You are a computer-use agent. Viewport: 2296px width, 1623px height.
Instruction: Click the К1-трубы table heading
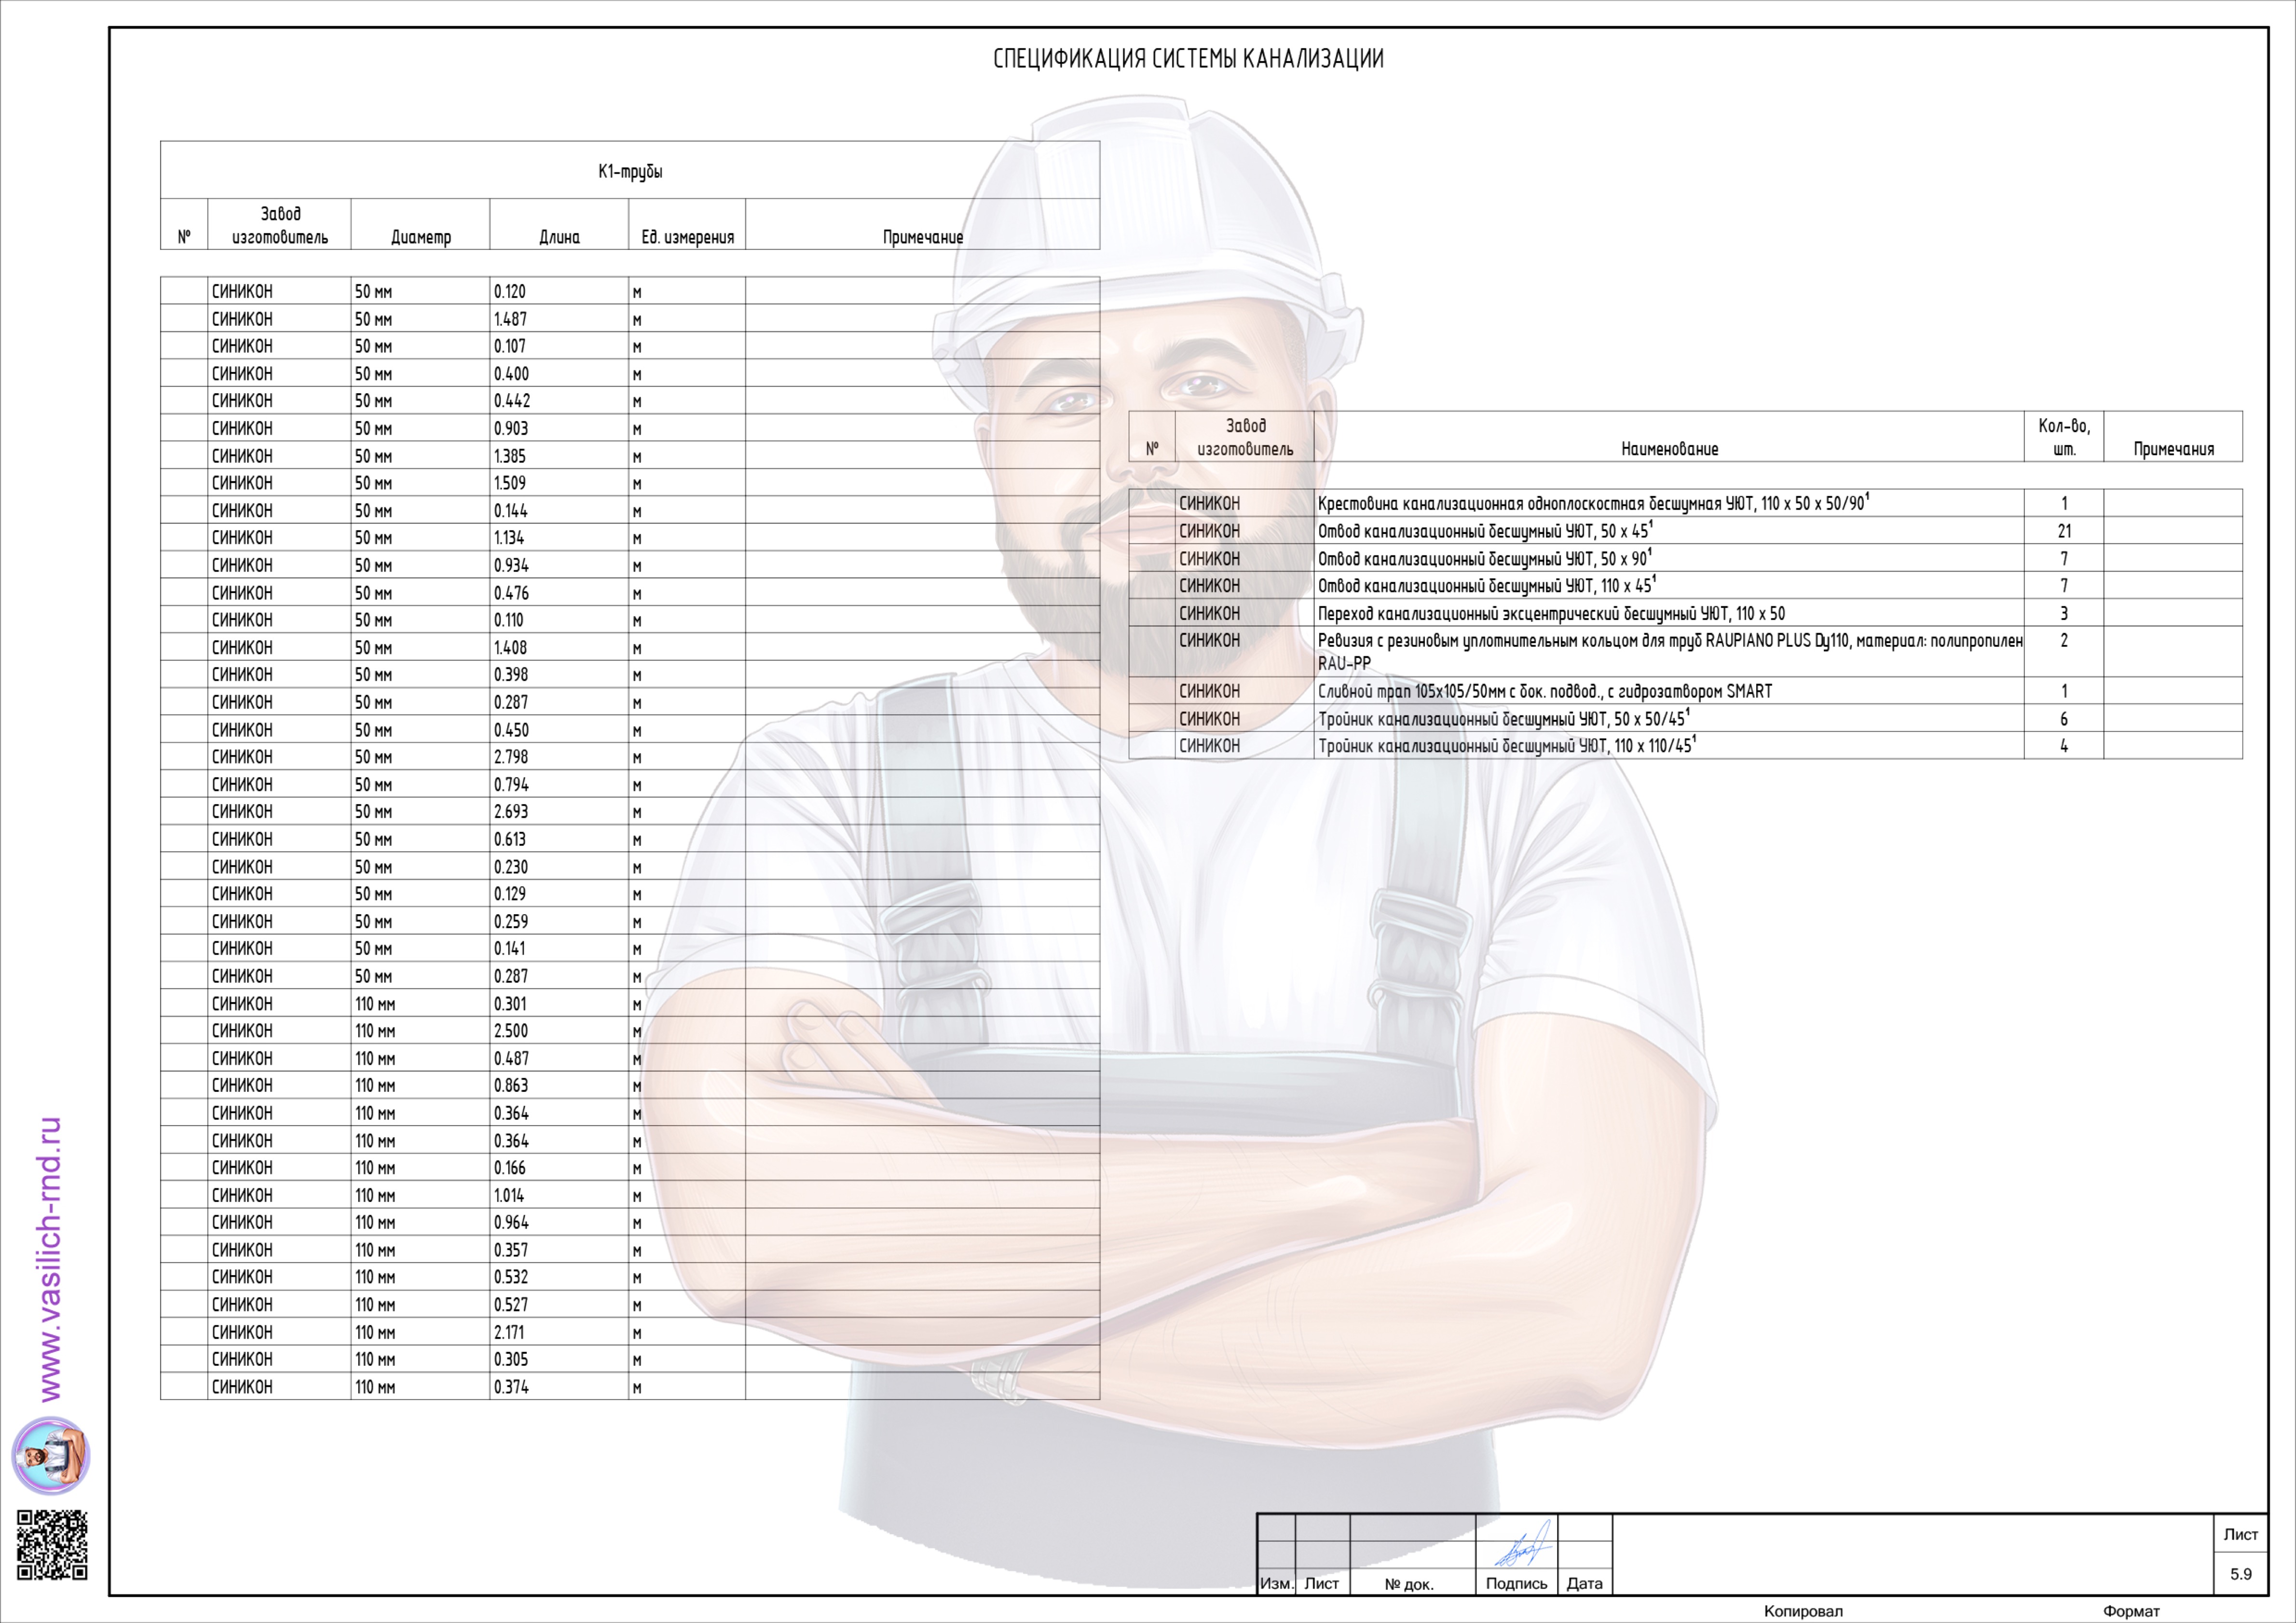[630, 171]
